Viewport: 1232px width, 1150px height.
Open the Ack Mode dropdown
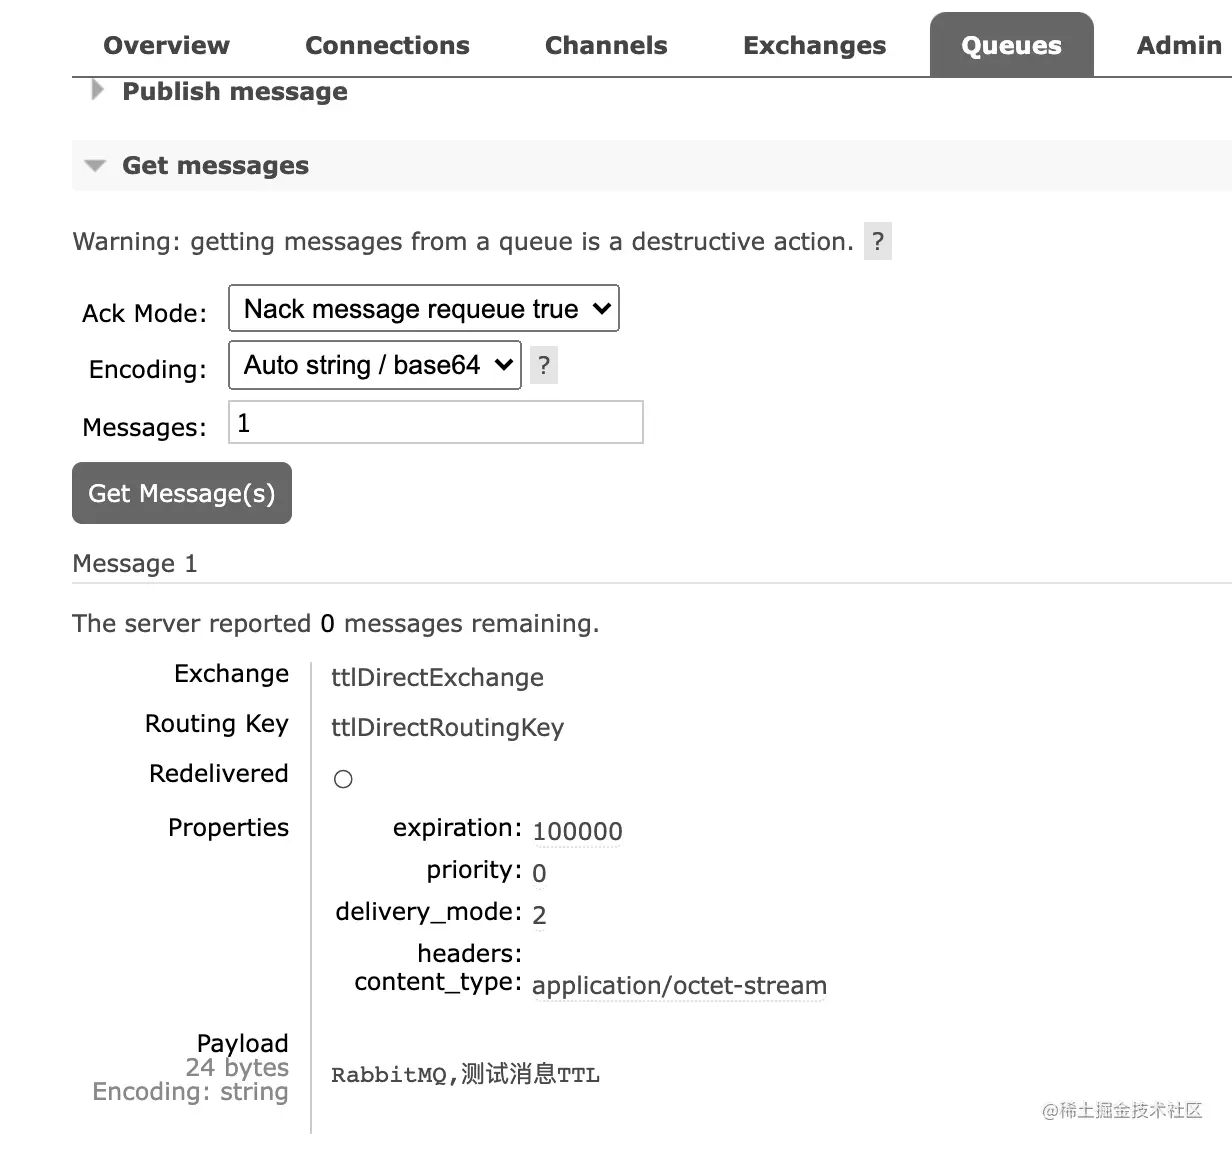(424, 309)
